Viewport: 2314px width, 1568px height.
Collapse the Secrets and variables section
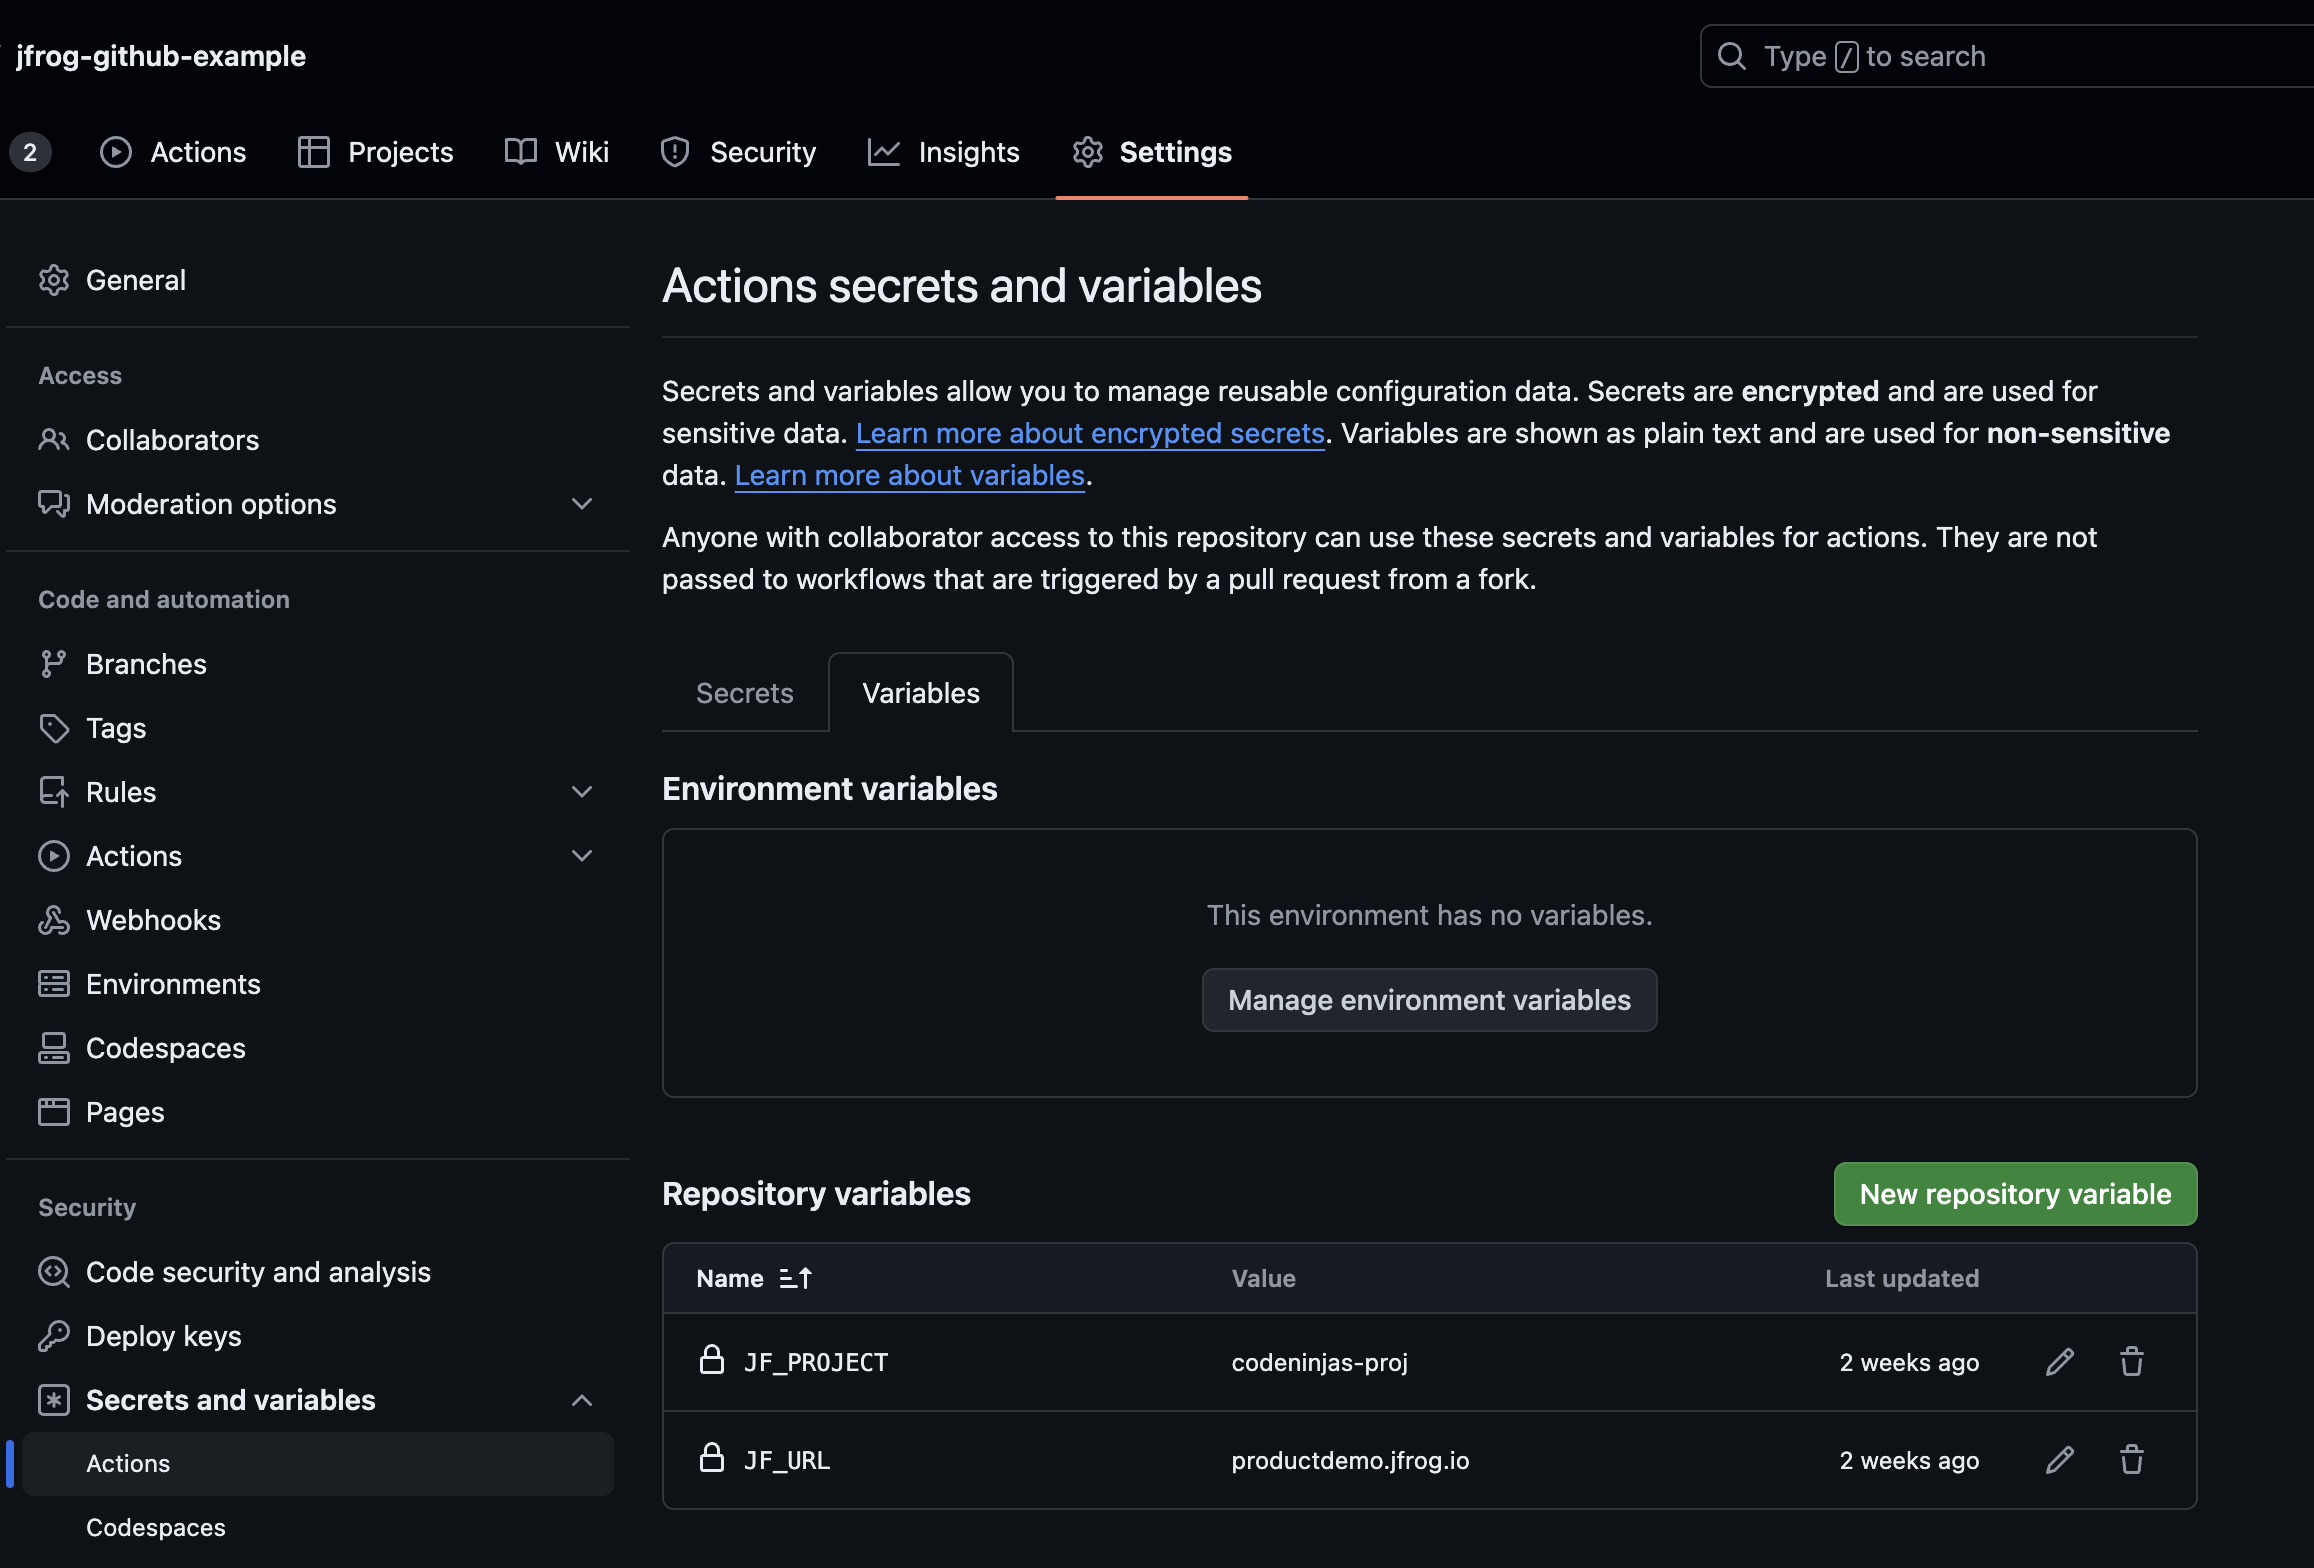581,1400
